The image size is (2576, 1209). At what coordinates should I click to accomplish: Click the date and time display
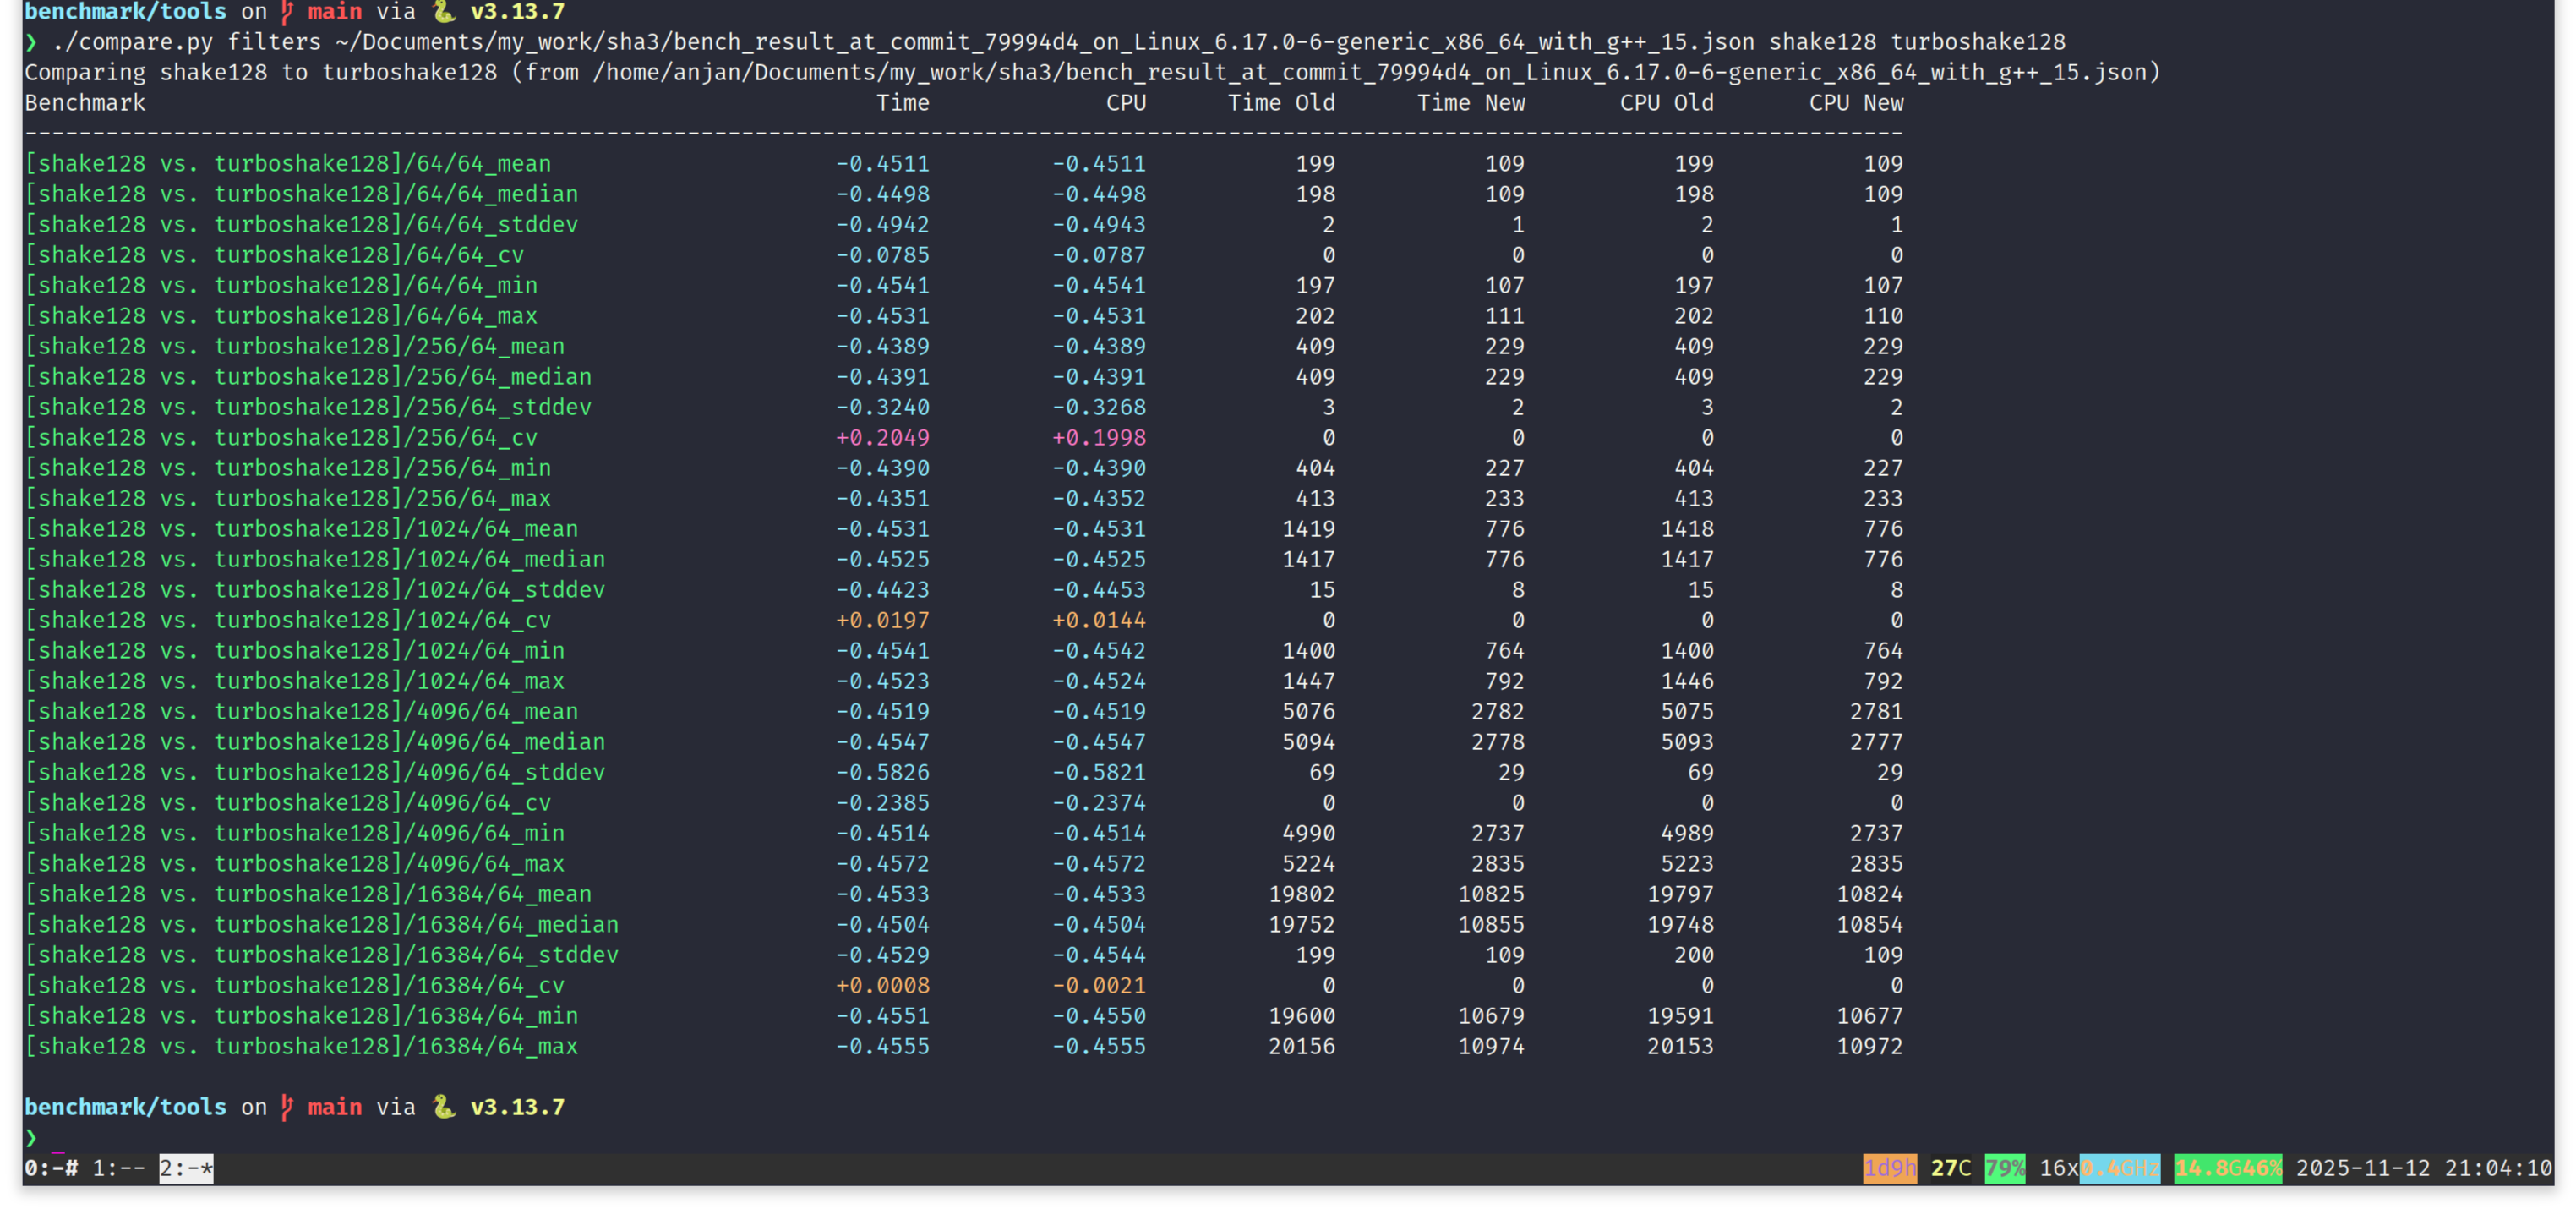pyautogui.click(x=2423, y=1168)
